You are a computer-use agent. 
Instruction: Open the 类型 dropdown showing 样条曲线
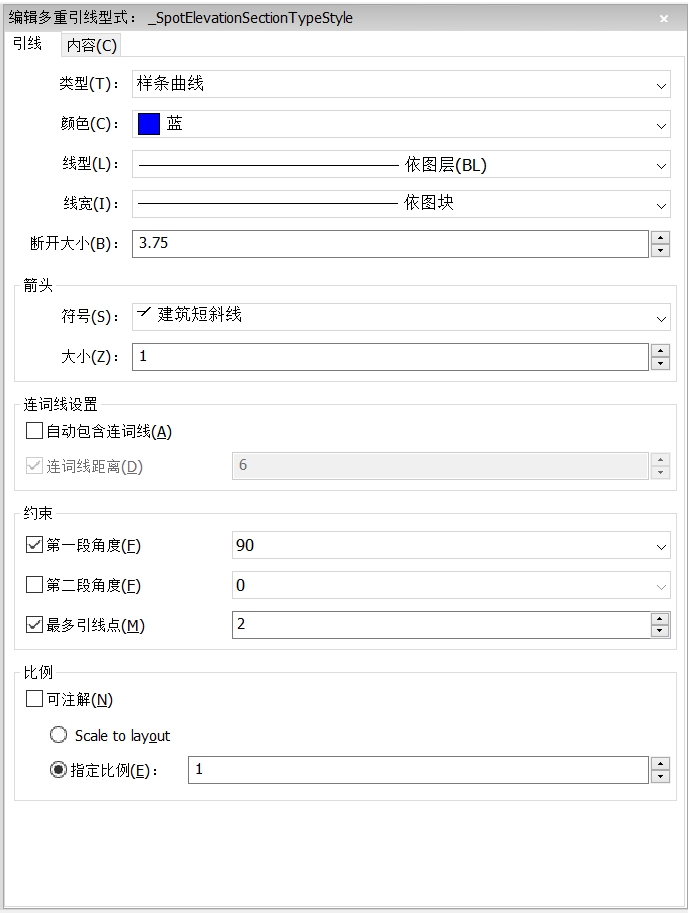click(x=401, y=84)
